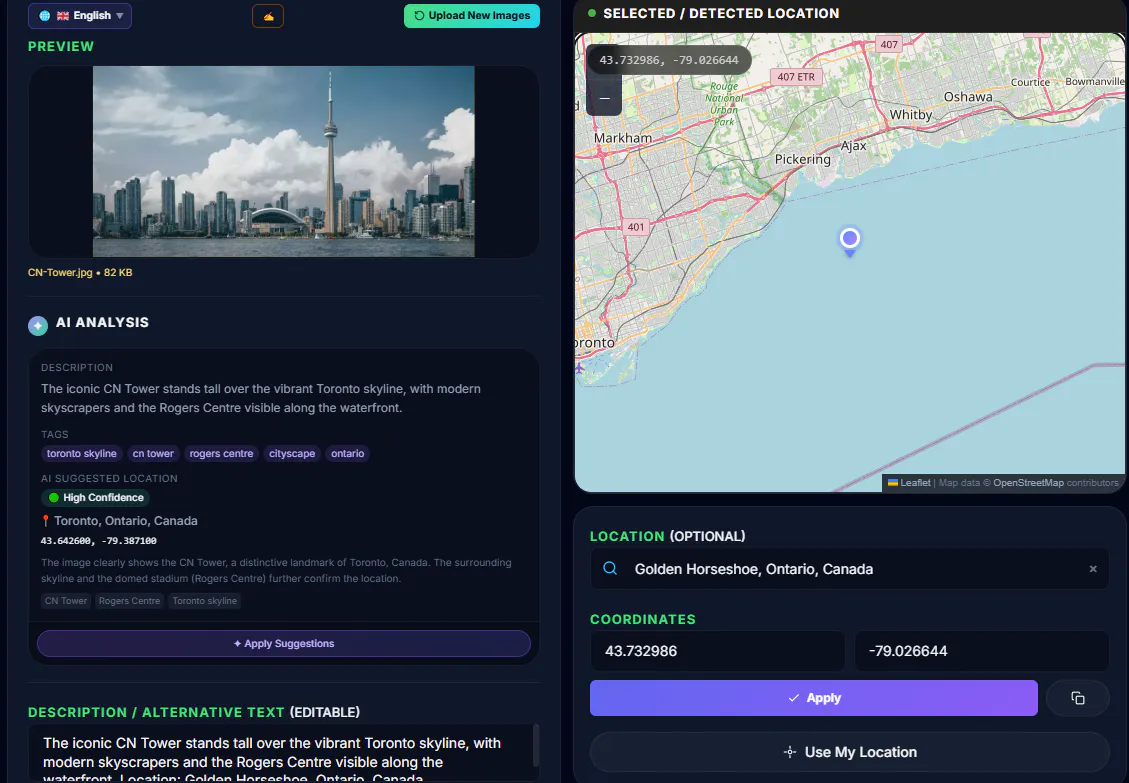Click in the editable description text area
The width and height of the screenshot is (1129, 783).
tap(279, 753)
